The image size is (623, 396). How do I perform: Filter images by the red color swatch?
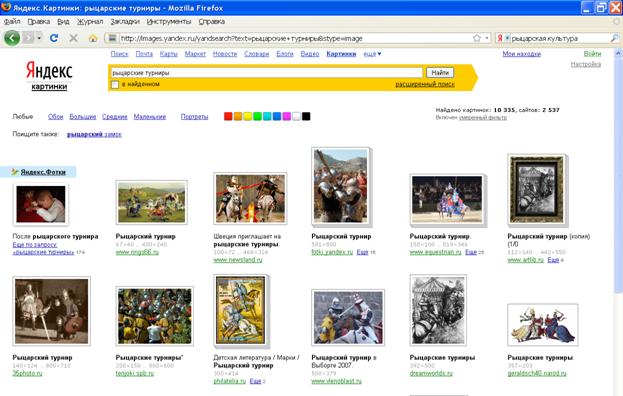click(x=228, y=116)
